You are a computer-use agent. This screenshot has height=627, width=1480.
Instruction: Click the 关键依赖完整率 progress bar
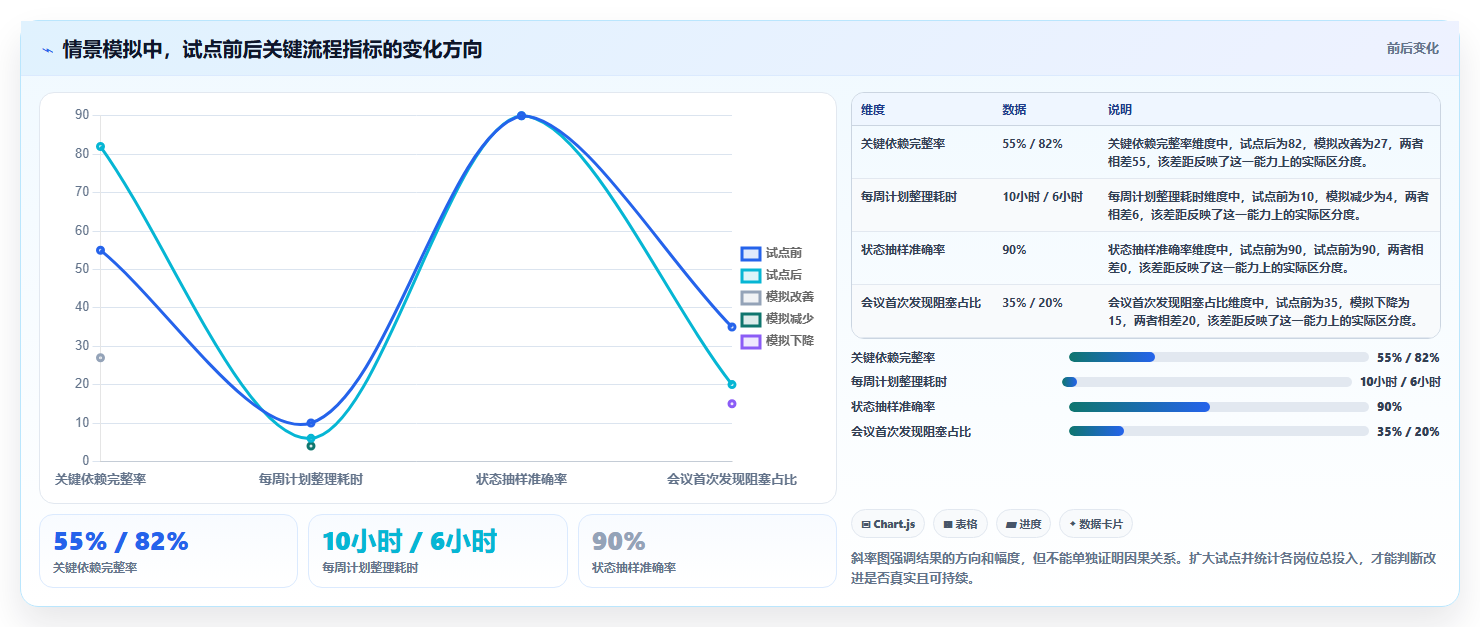click(x=1218, y=357)
